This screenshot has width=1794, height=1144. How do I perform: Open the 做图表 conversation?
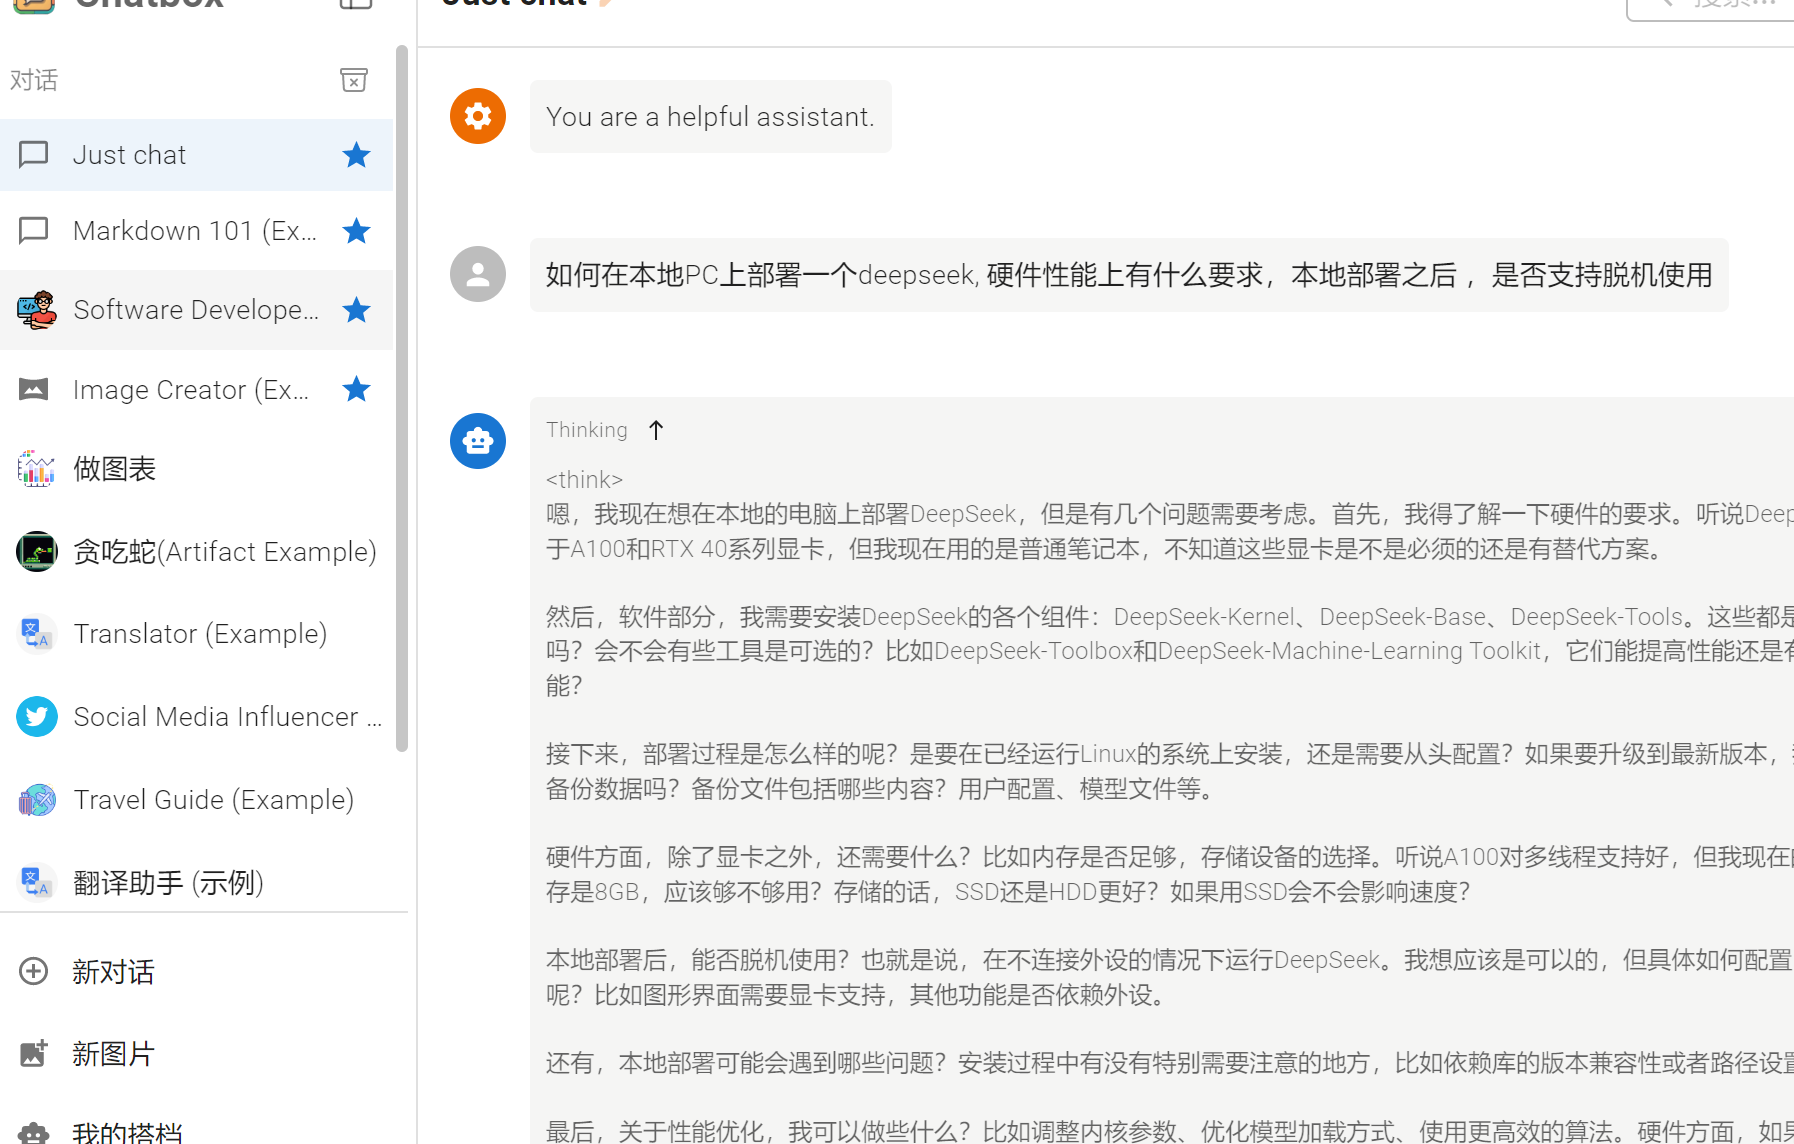(196, 468)
